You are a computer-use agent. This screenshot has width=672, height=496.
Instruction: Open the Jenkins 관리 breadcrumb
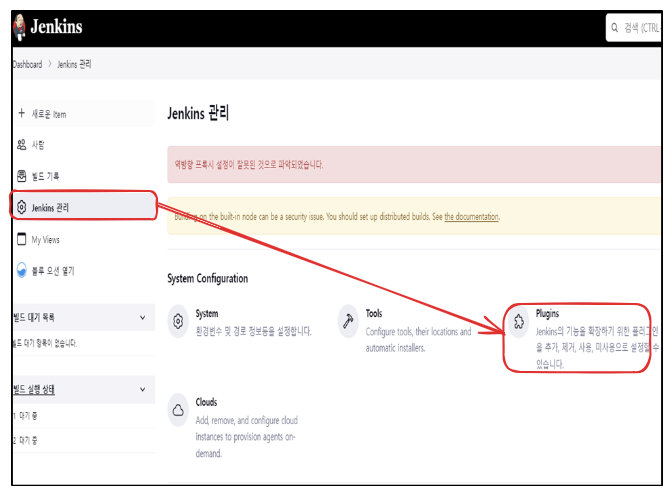click(x=74, y=64)
